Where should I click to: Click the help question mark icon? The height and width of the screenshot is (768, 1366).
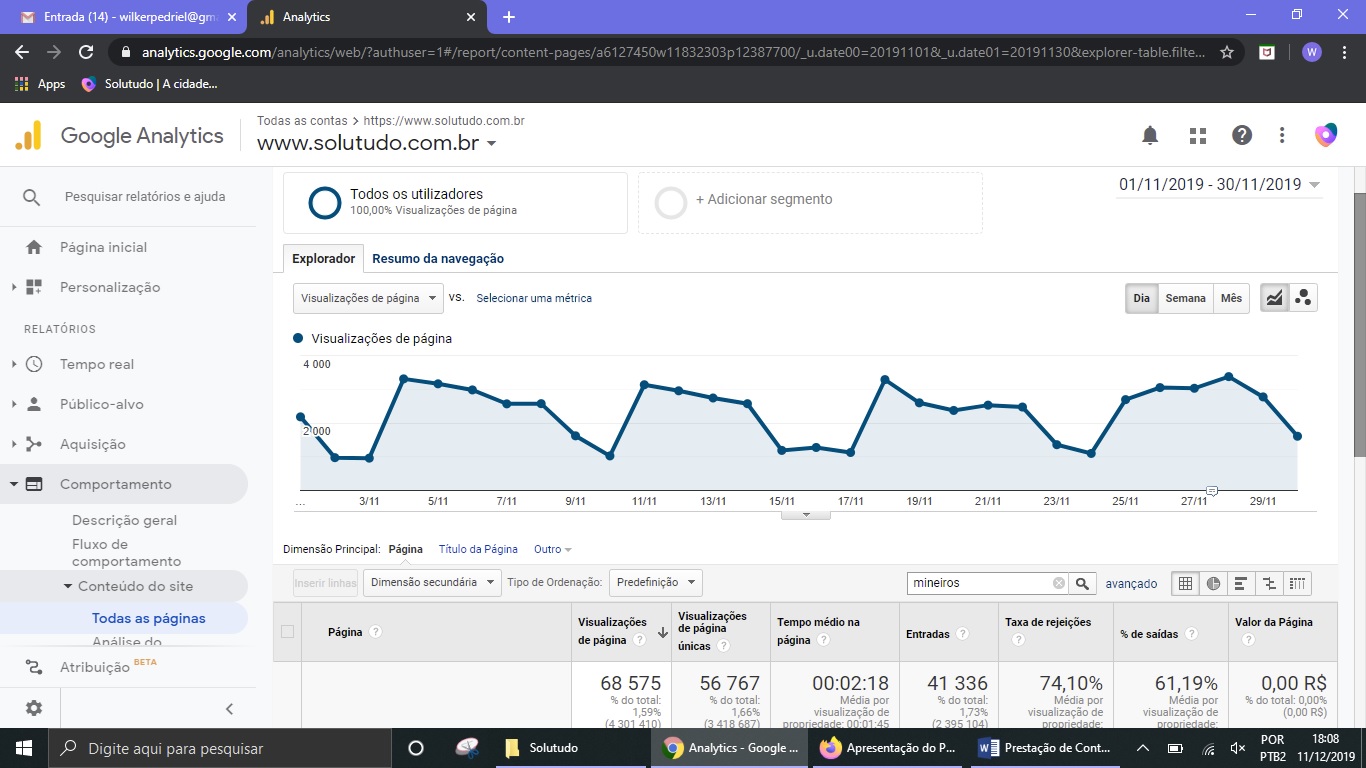(x=1242, y=135)
